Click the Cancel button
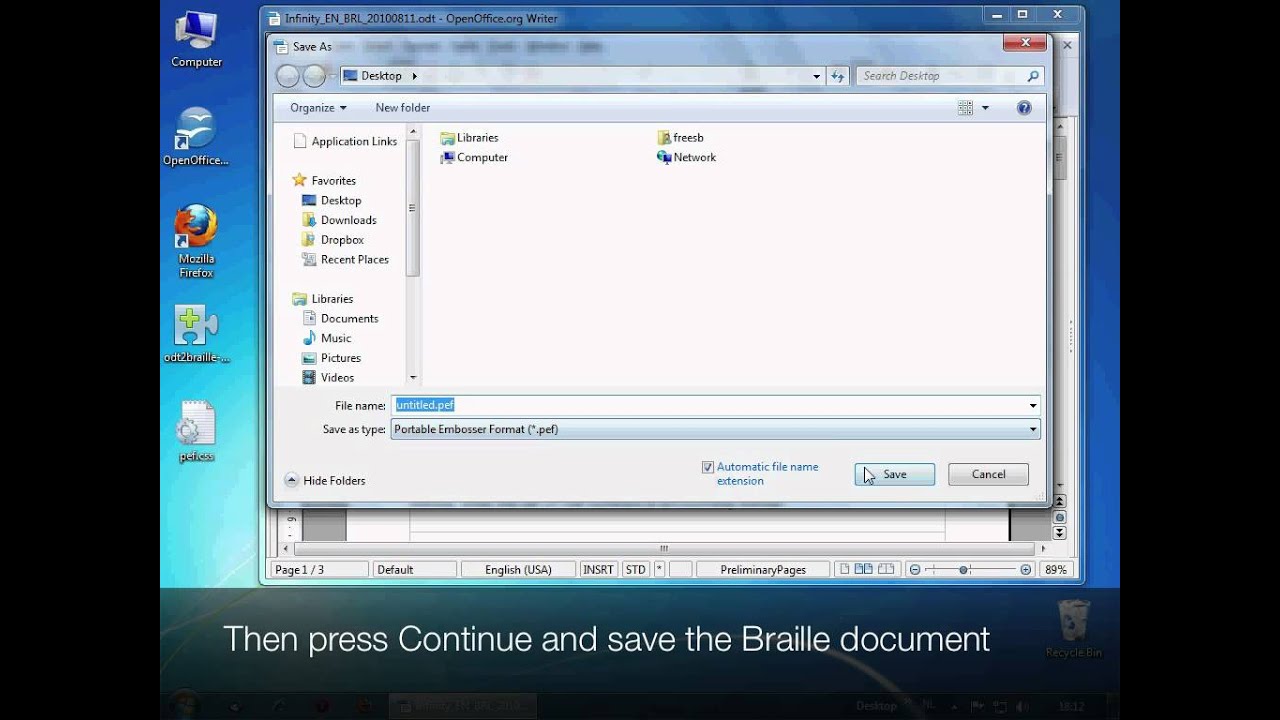 (x=988, y=475)
